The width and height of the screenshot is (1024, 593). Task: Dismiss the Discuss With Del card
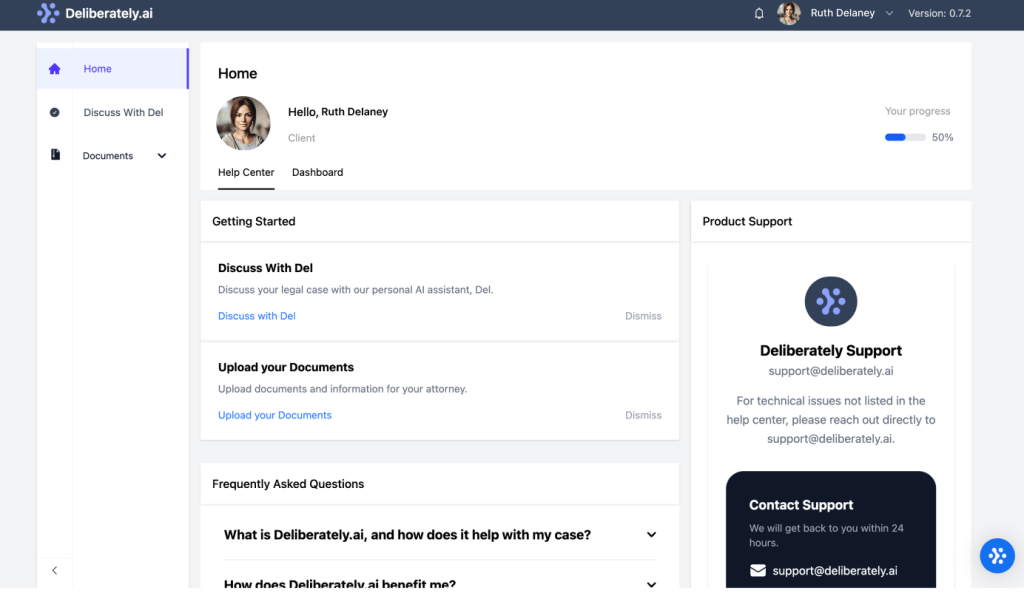(x=643, y=316)
